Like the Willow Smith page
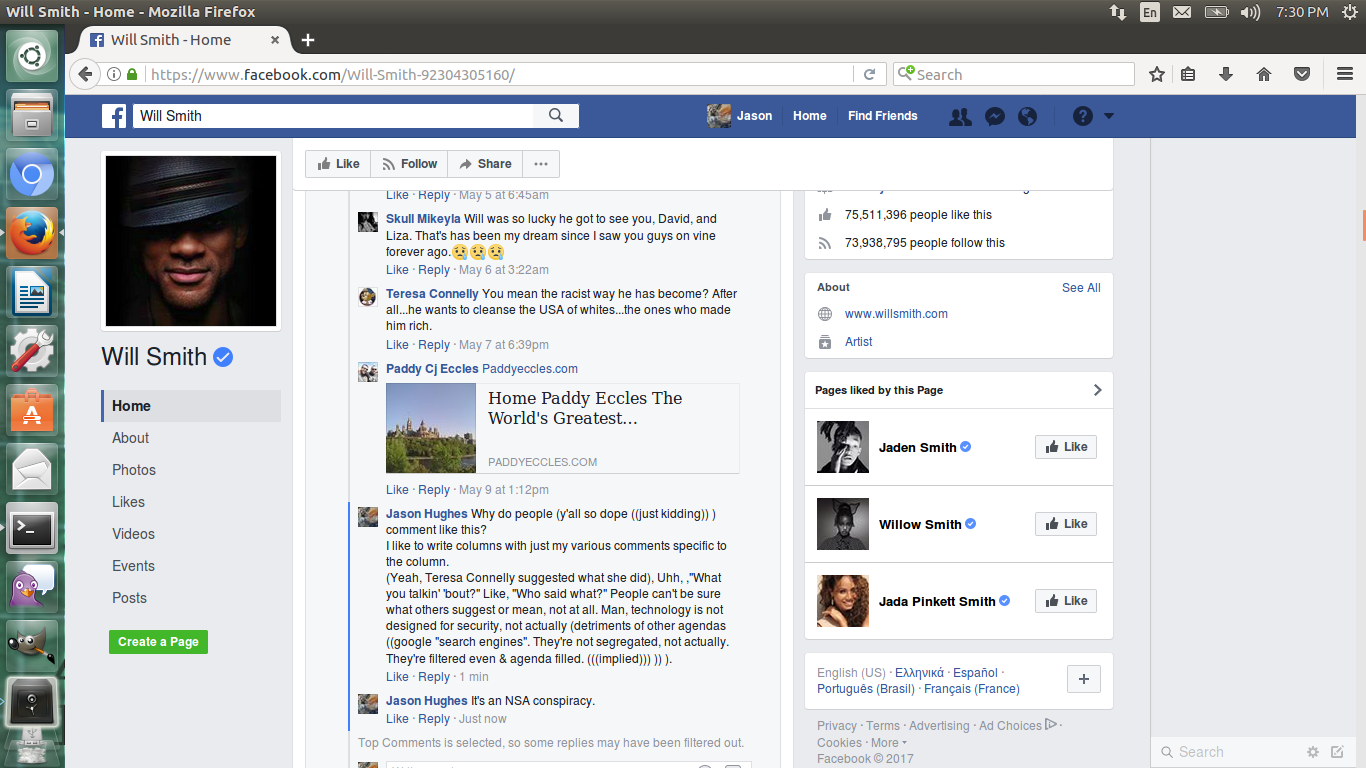The height and width of the screenshot is (768, 1366). pos(1066,524)
